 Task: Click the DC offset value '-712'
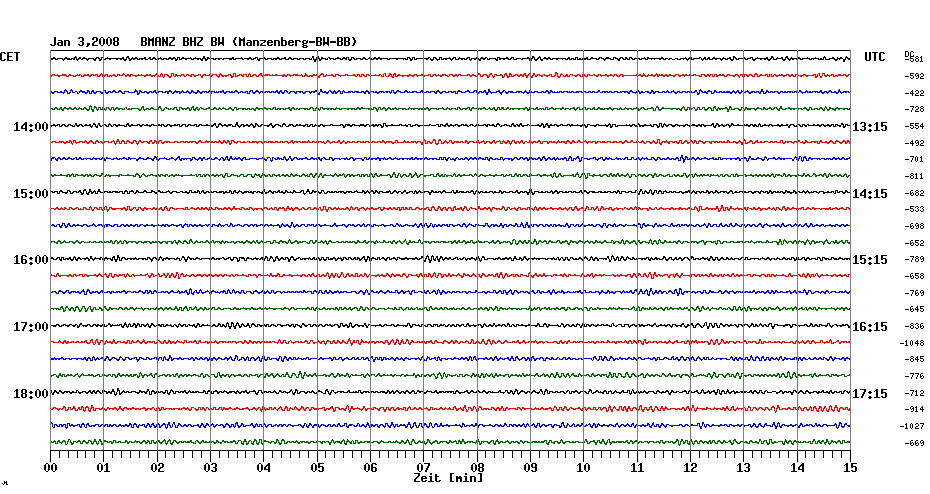coord(914,393)
